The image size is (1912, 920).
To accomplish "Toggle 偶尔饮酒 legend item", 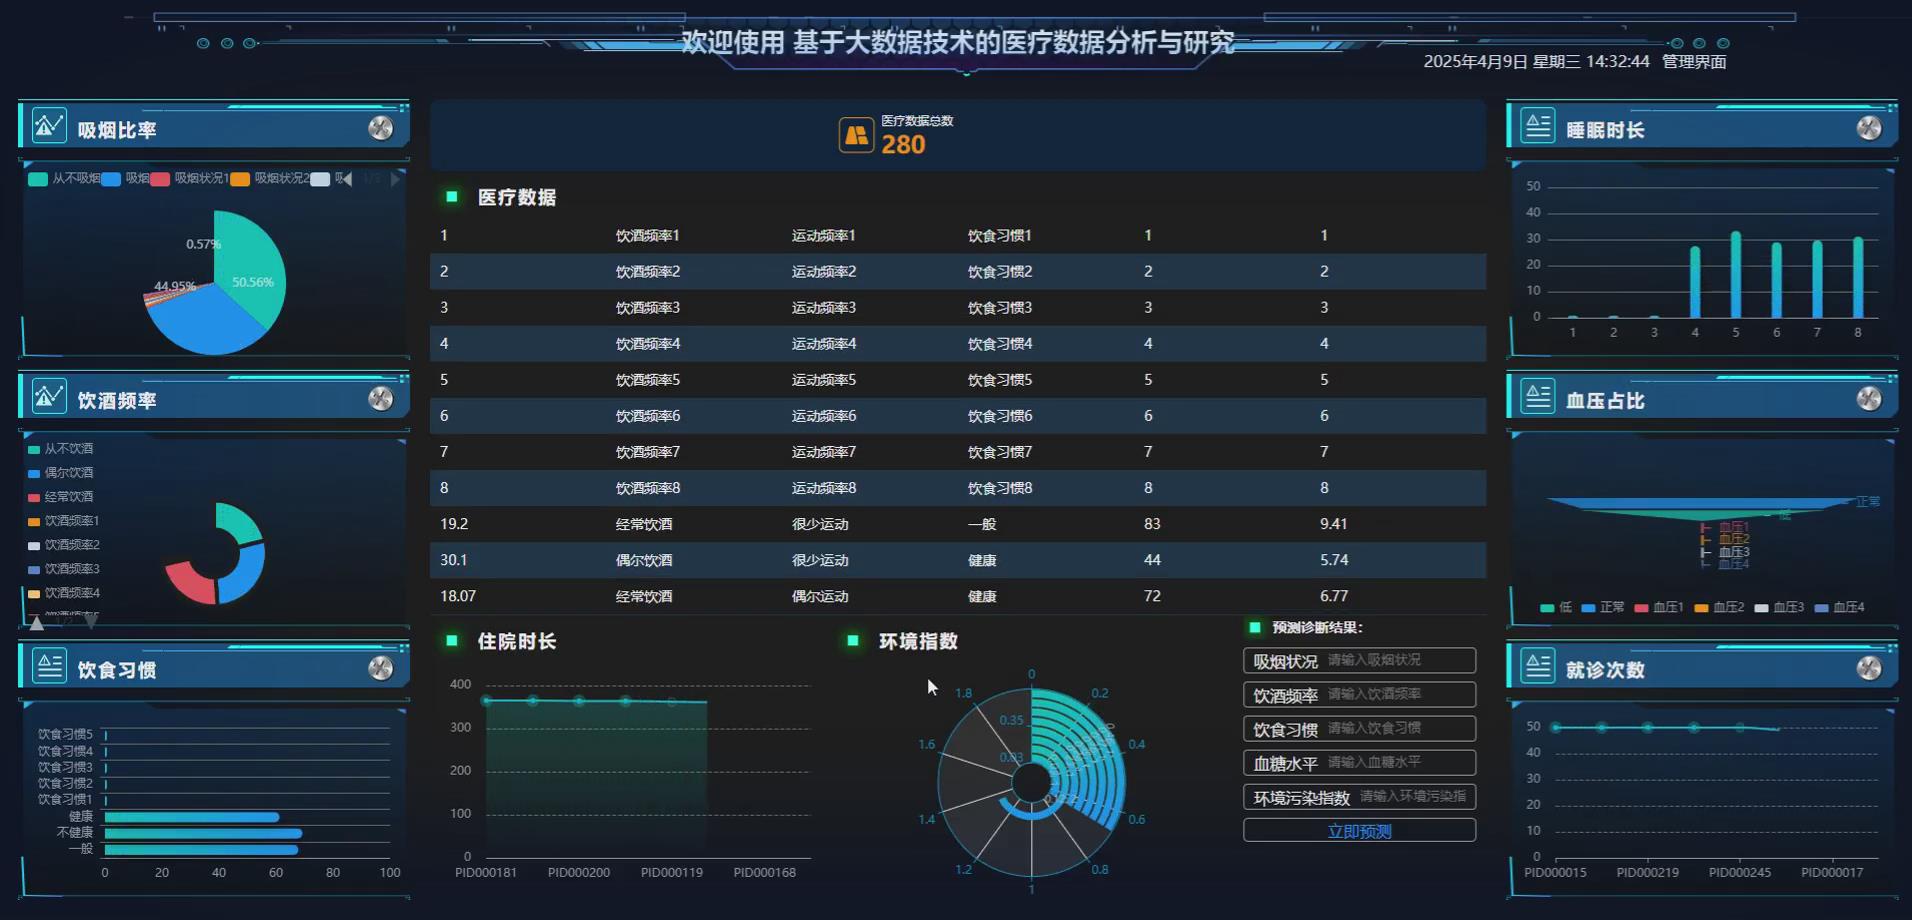I will [60, 473].
